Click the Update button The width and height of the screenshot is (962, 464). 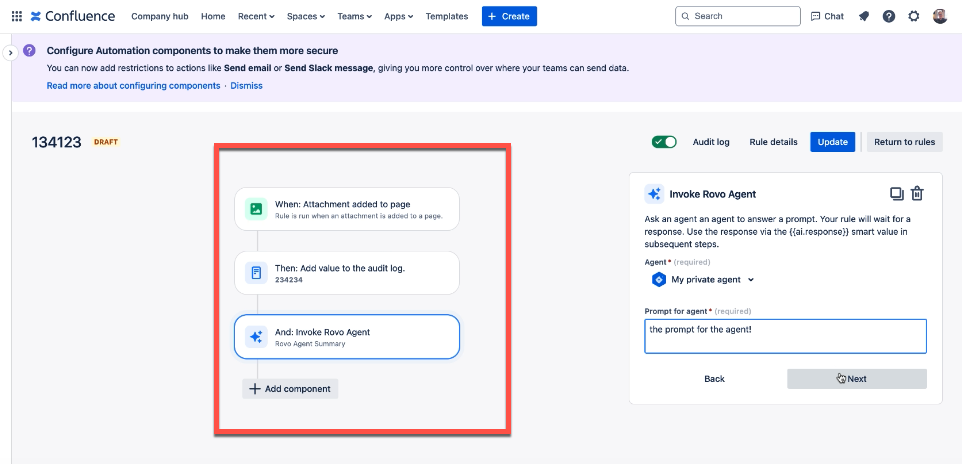[x=833, y=142]
